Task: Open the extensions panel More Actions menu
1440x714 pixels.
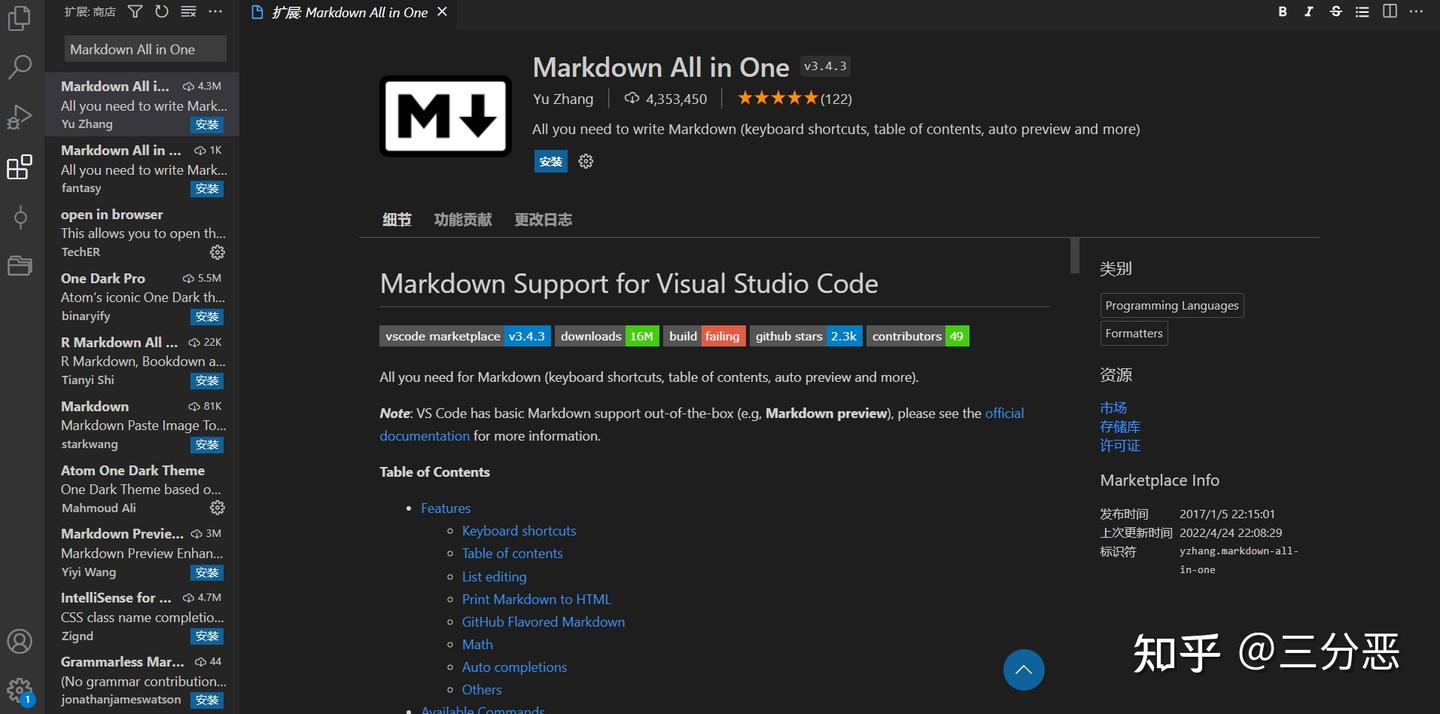Action: tap(215, 11)
